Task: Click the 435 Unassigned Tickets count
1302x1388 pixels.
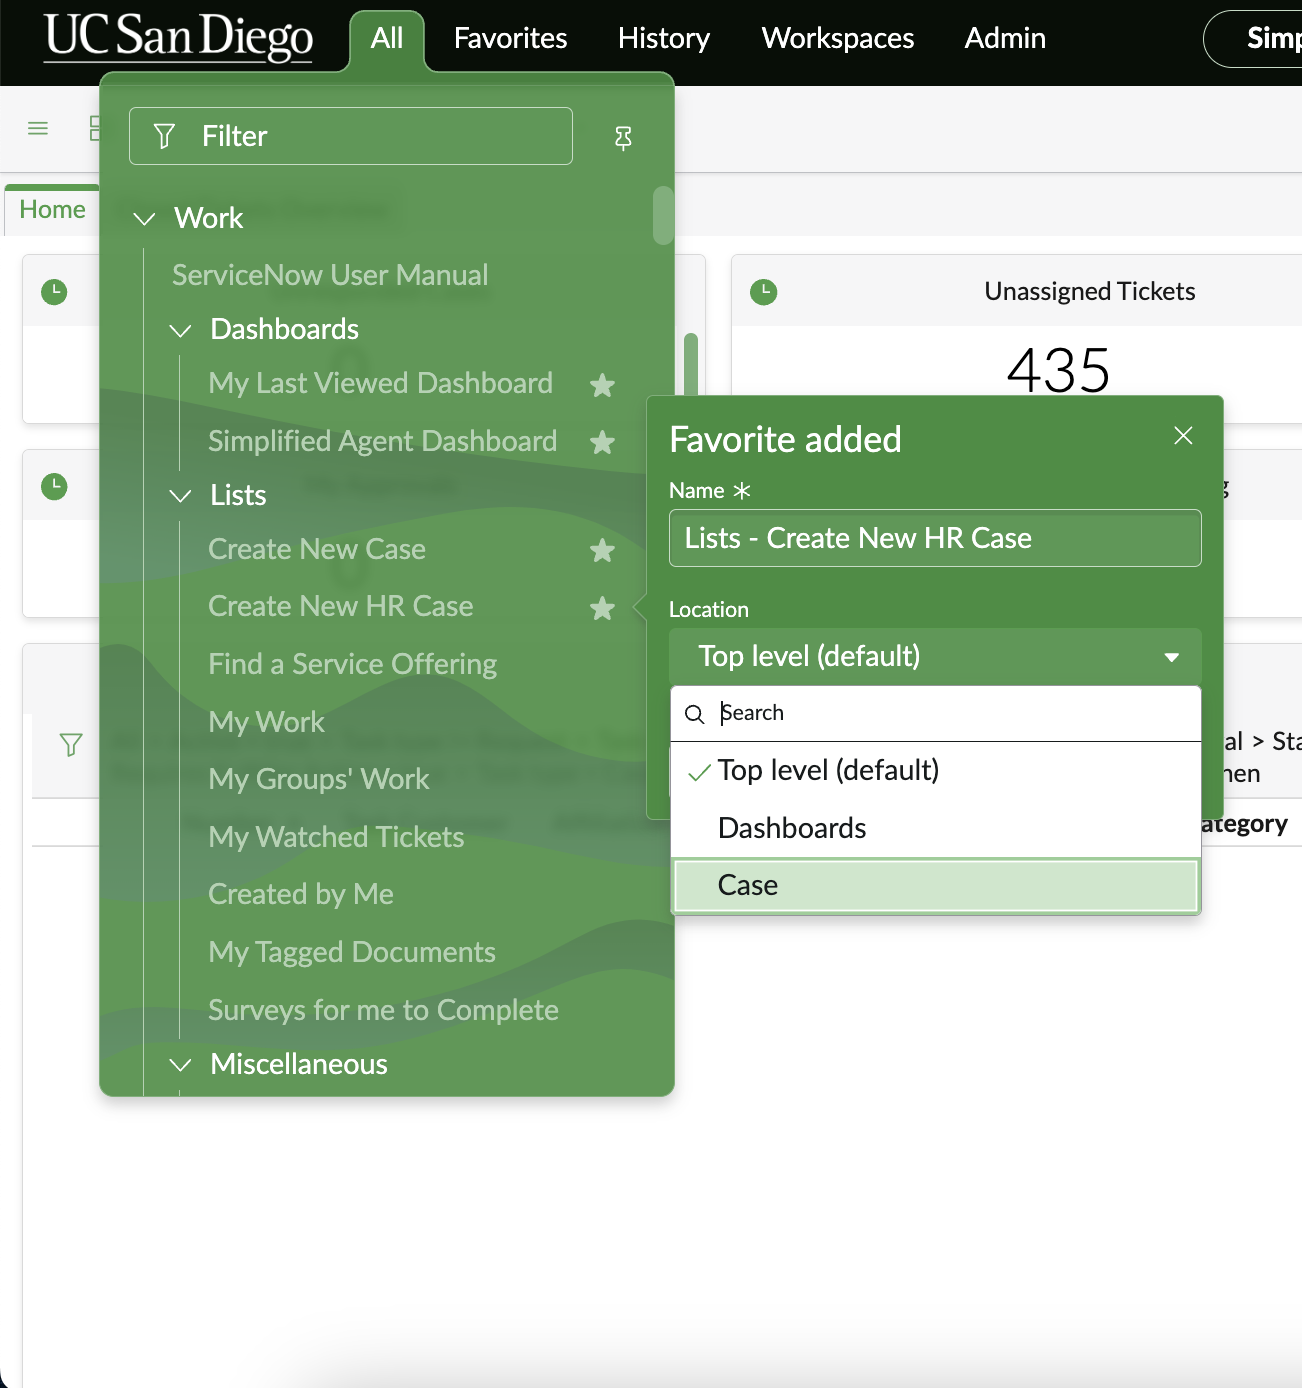Action: click(1058, 370)
